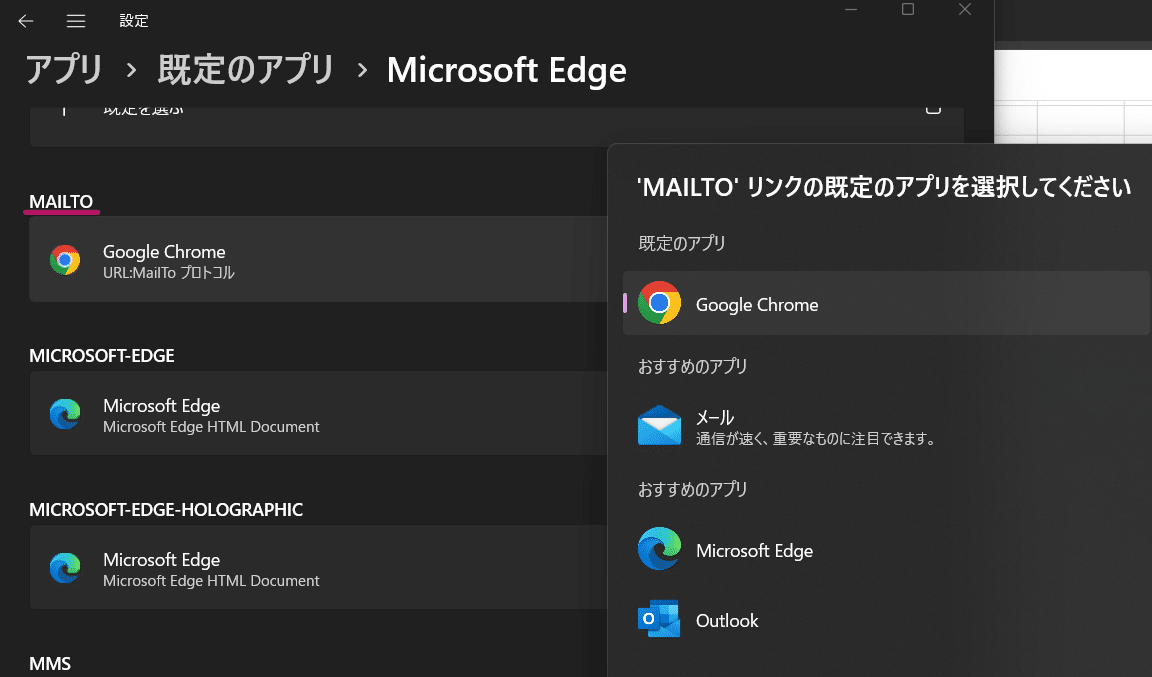Choose the Outlook label in the app list

click(x=727, y=620)
